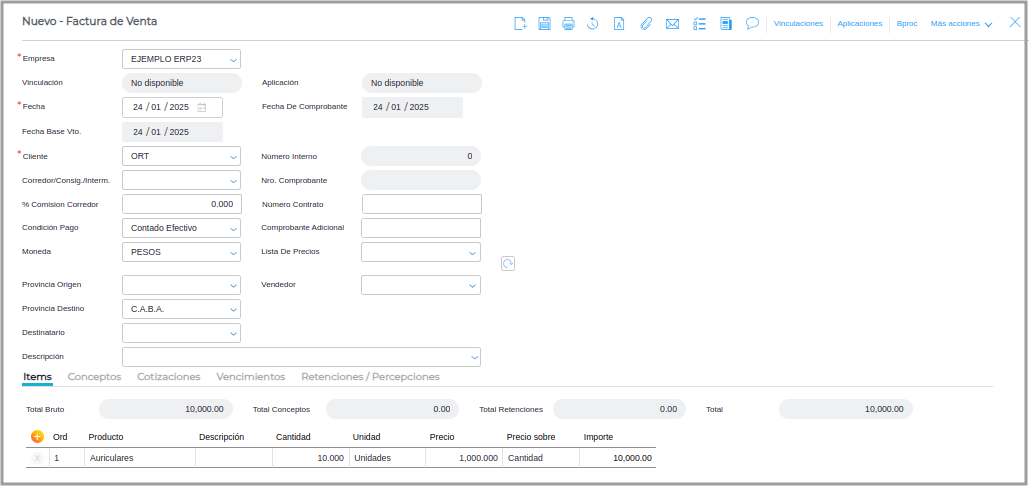Open the checklist icon in toolbar
Image resolution: width=1029 pixels, height=487 pixels.
699,23
